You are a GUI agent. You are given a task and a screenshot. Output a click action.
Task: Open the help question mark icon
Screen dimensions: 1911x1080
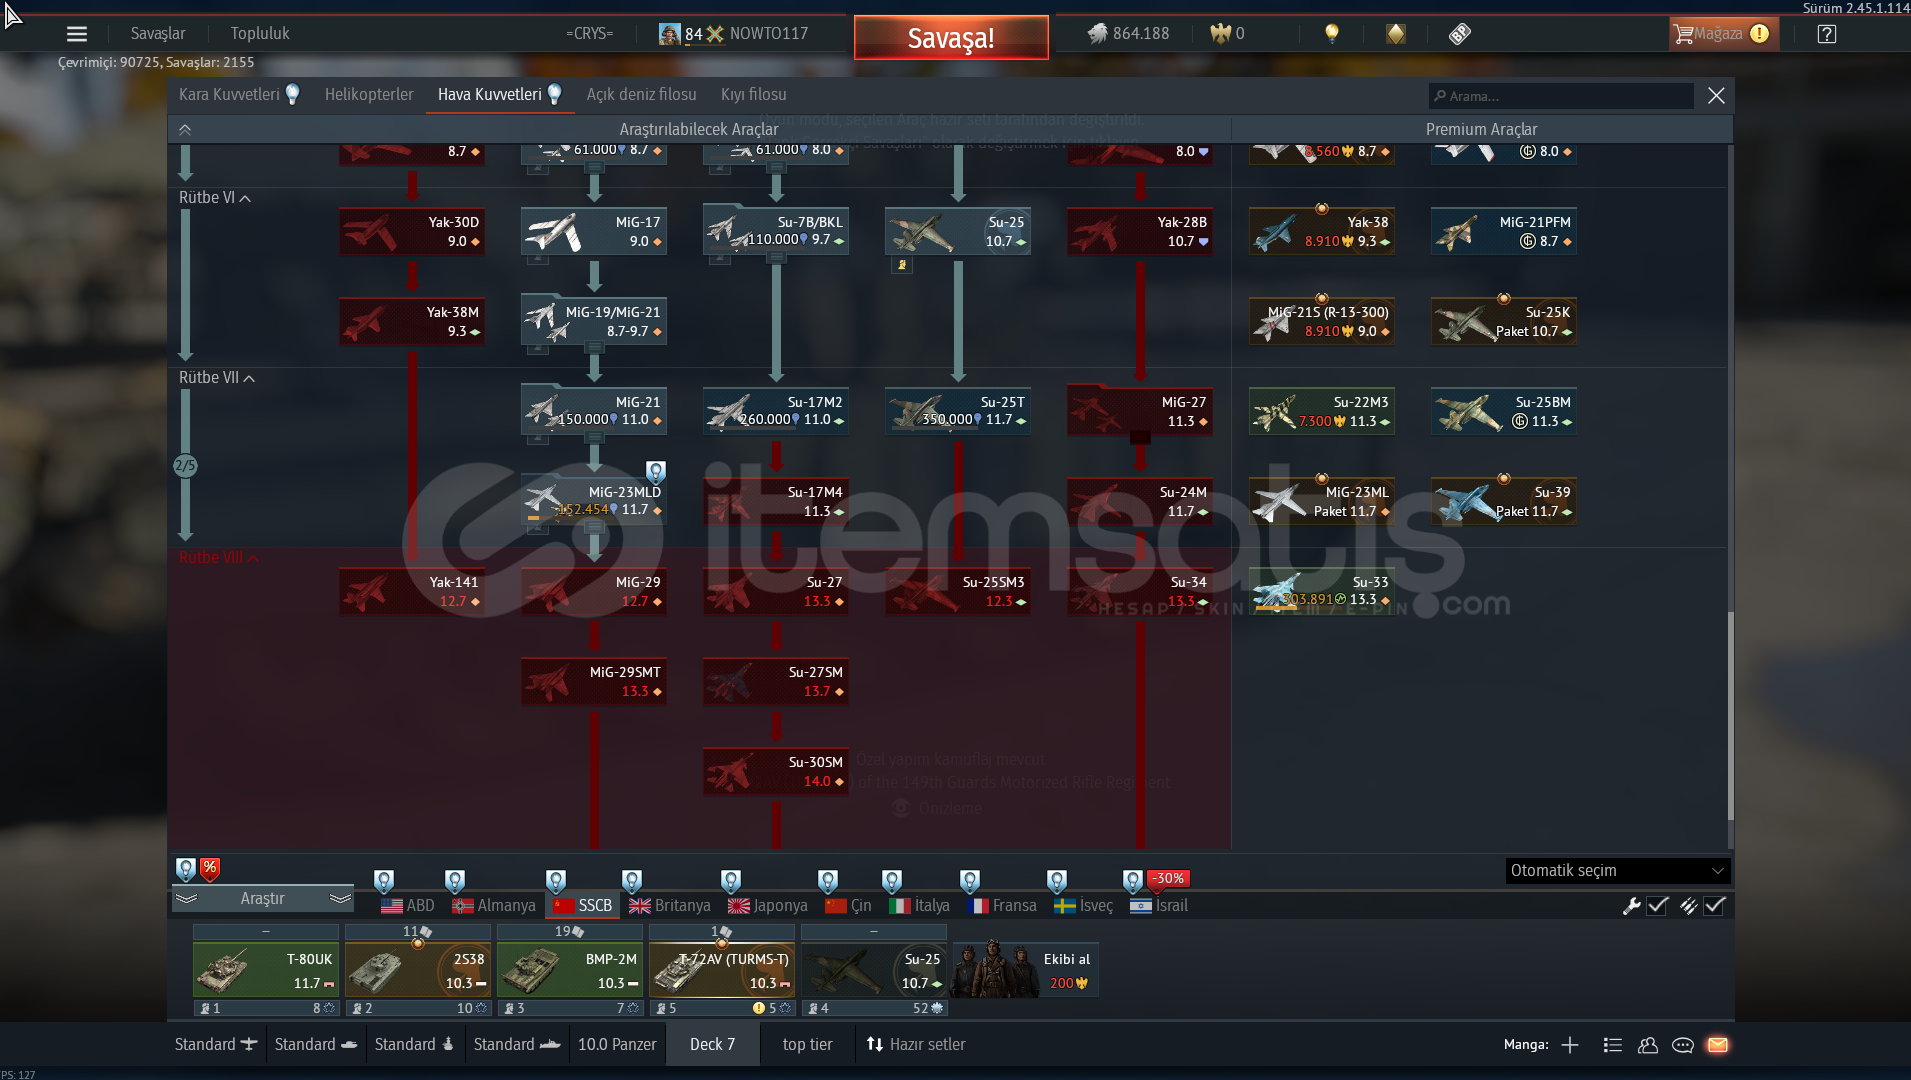(x=1827, y=34)
